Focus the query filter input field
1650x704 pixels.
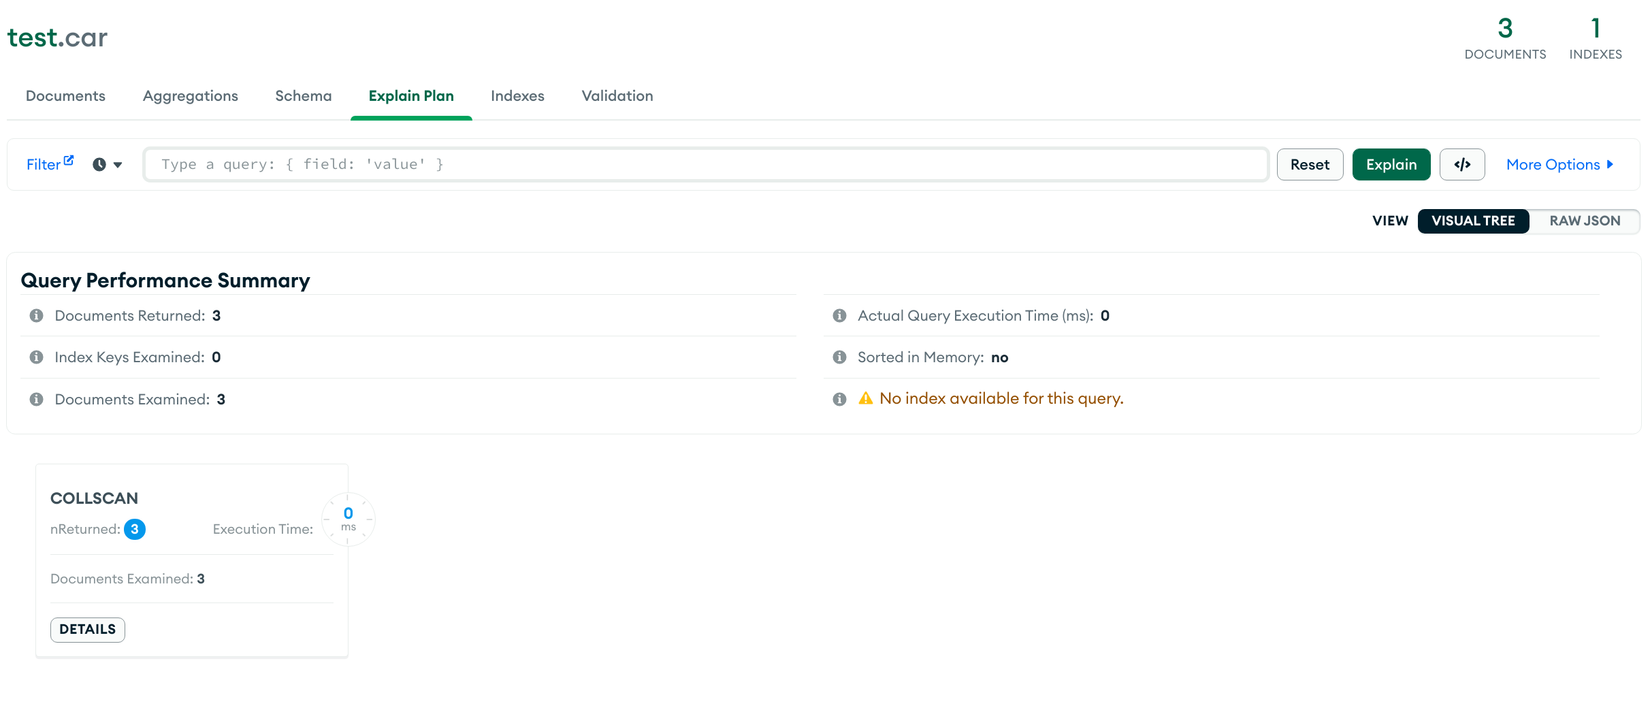point(705,165)
